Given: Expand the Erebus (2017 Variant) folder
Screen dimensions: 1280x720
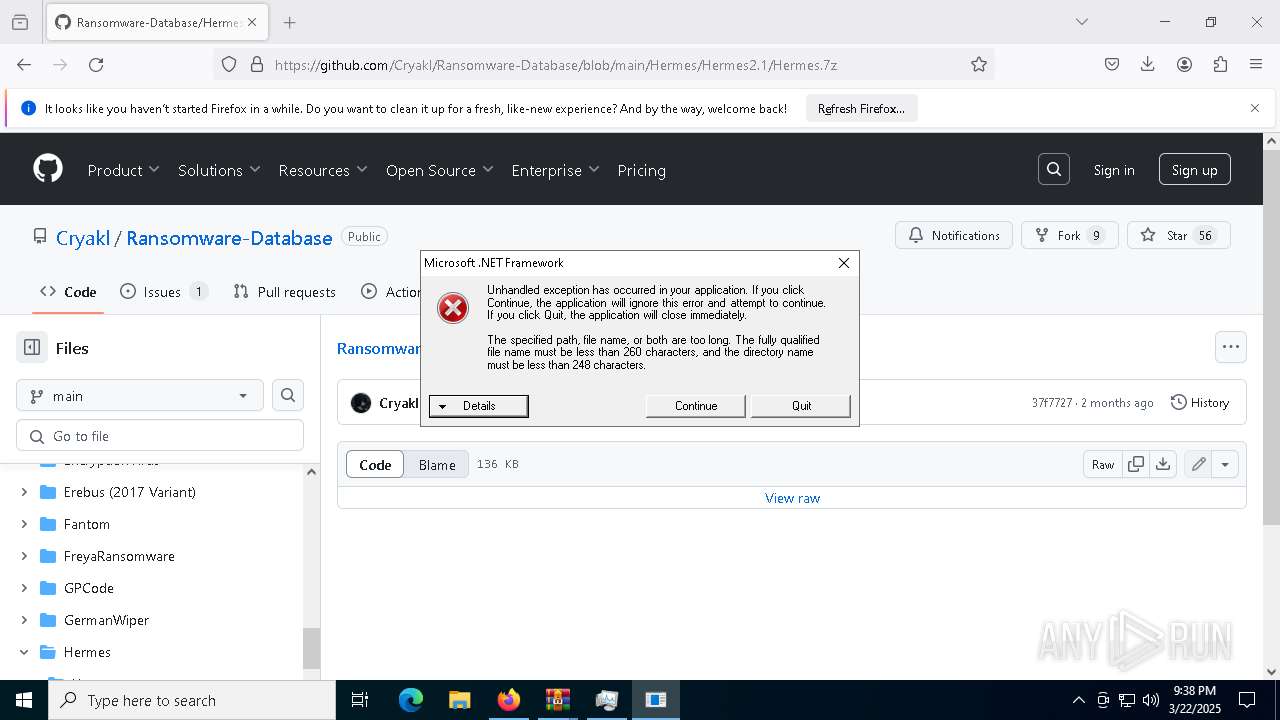Looking at the screenshot, I should [24, 492].
